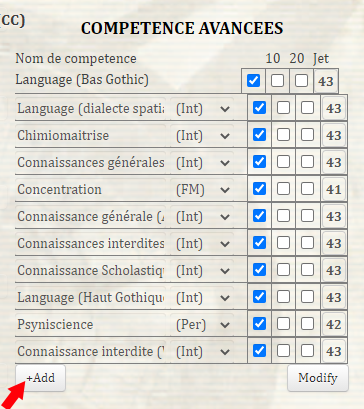Click the Language (dialecte spatial) name field

91,108
